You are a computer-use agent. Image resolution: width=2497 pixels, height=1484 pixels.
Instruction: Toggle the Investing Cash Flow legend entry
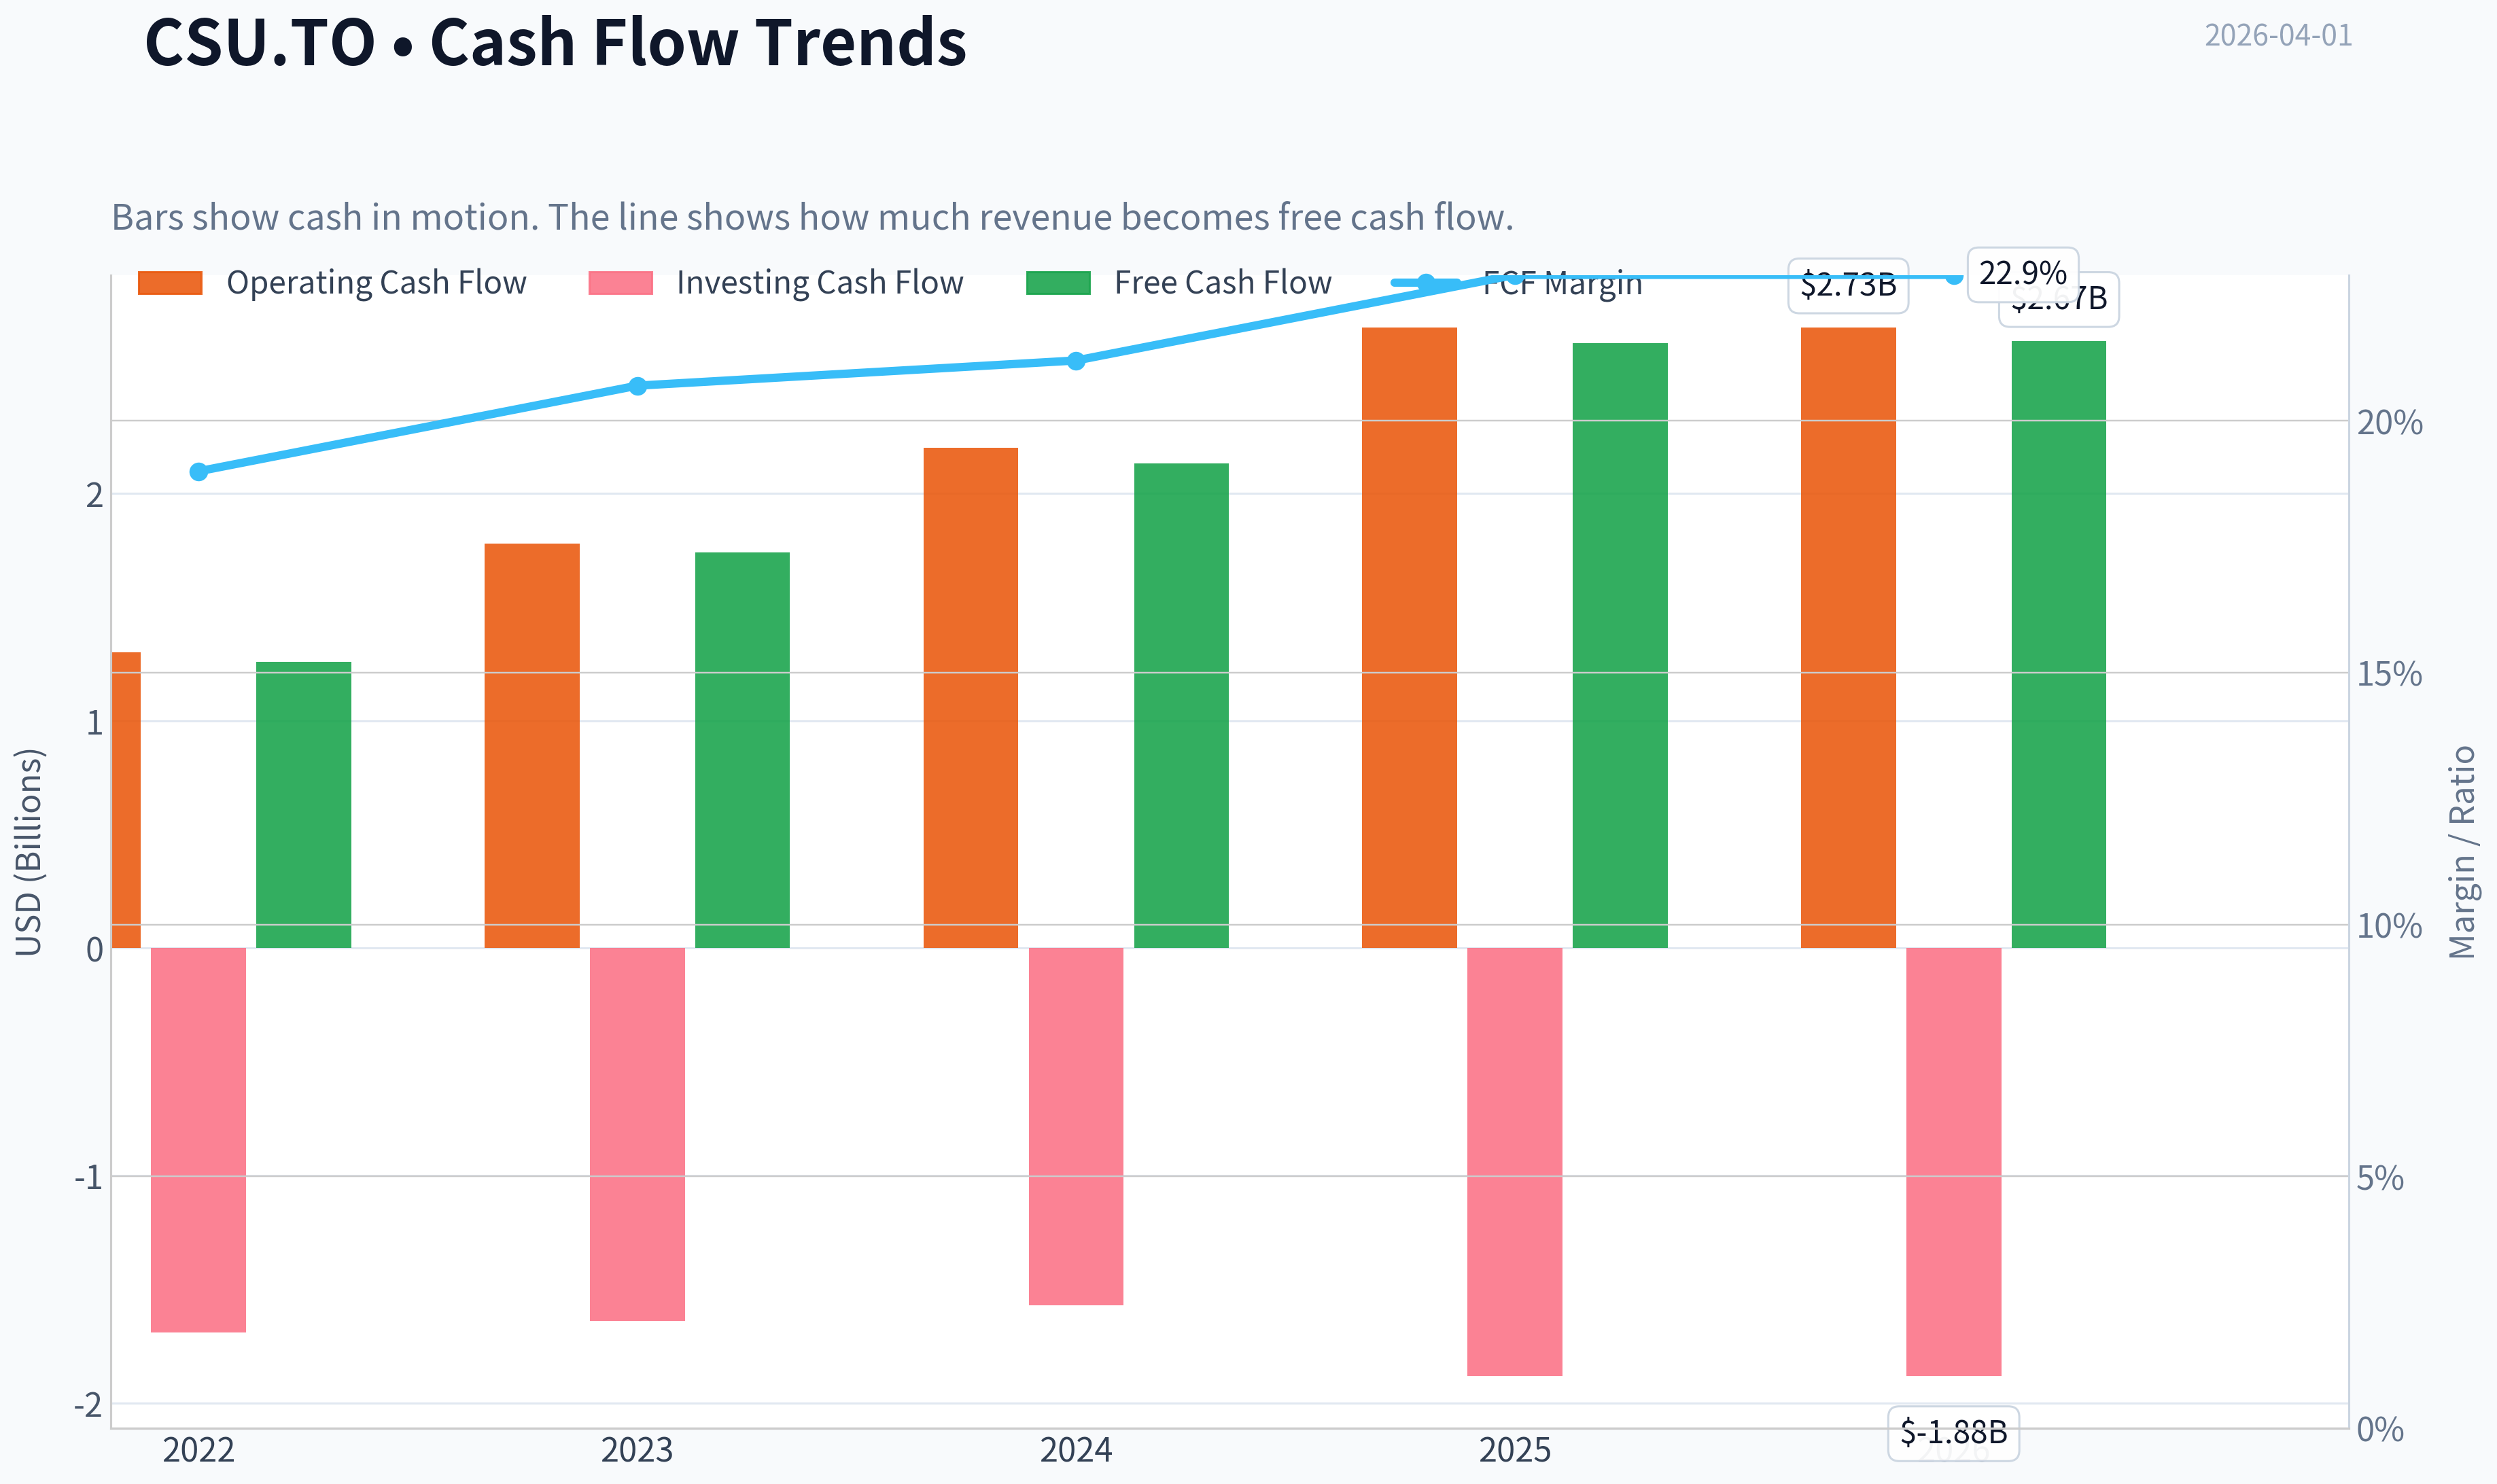pos(776,283)
